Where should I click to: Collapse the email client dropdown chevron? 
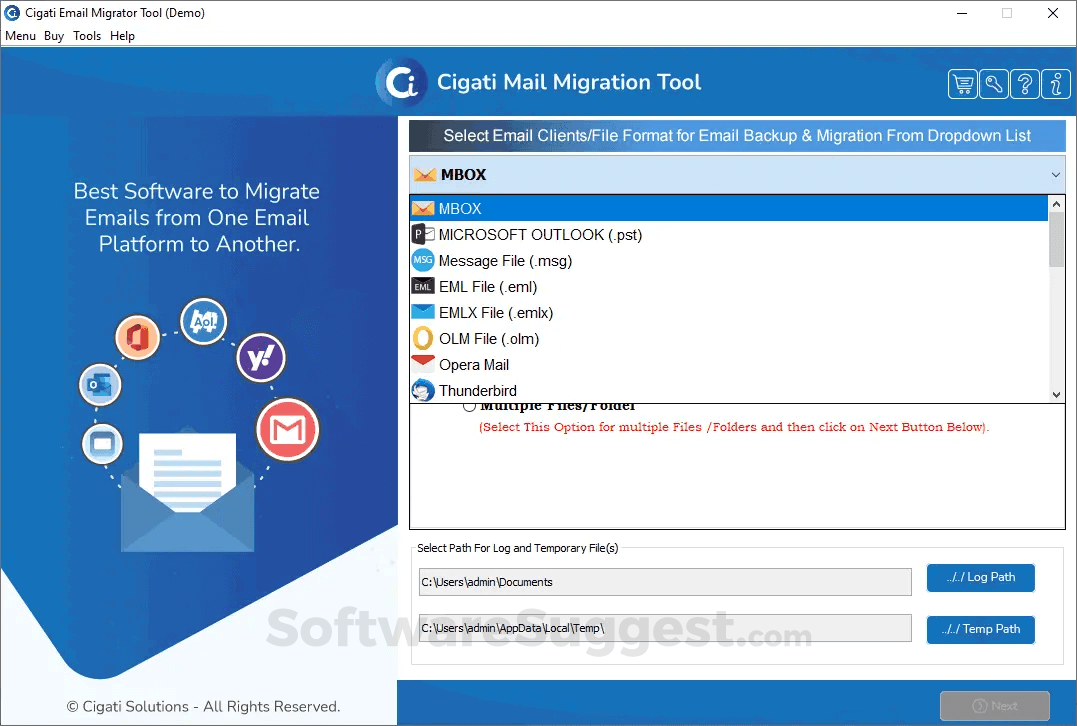click(1055, 173)
